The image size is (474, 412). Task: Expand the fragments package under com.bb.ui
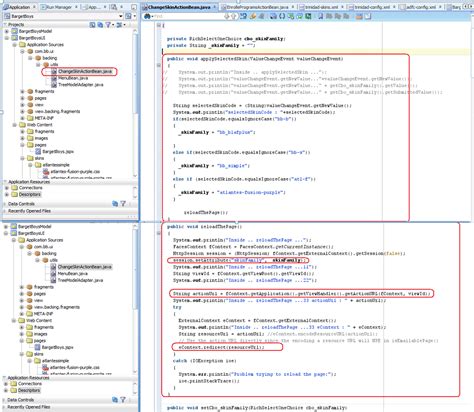point(22,91)
